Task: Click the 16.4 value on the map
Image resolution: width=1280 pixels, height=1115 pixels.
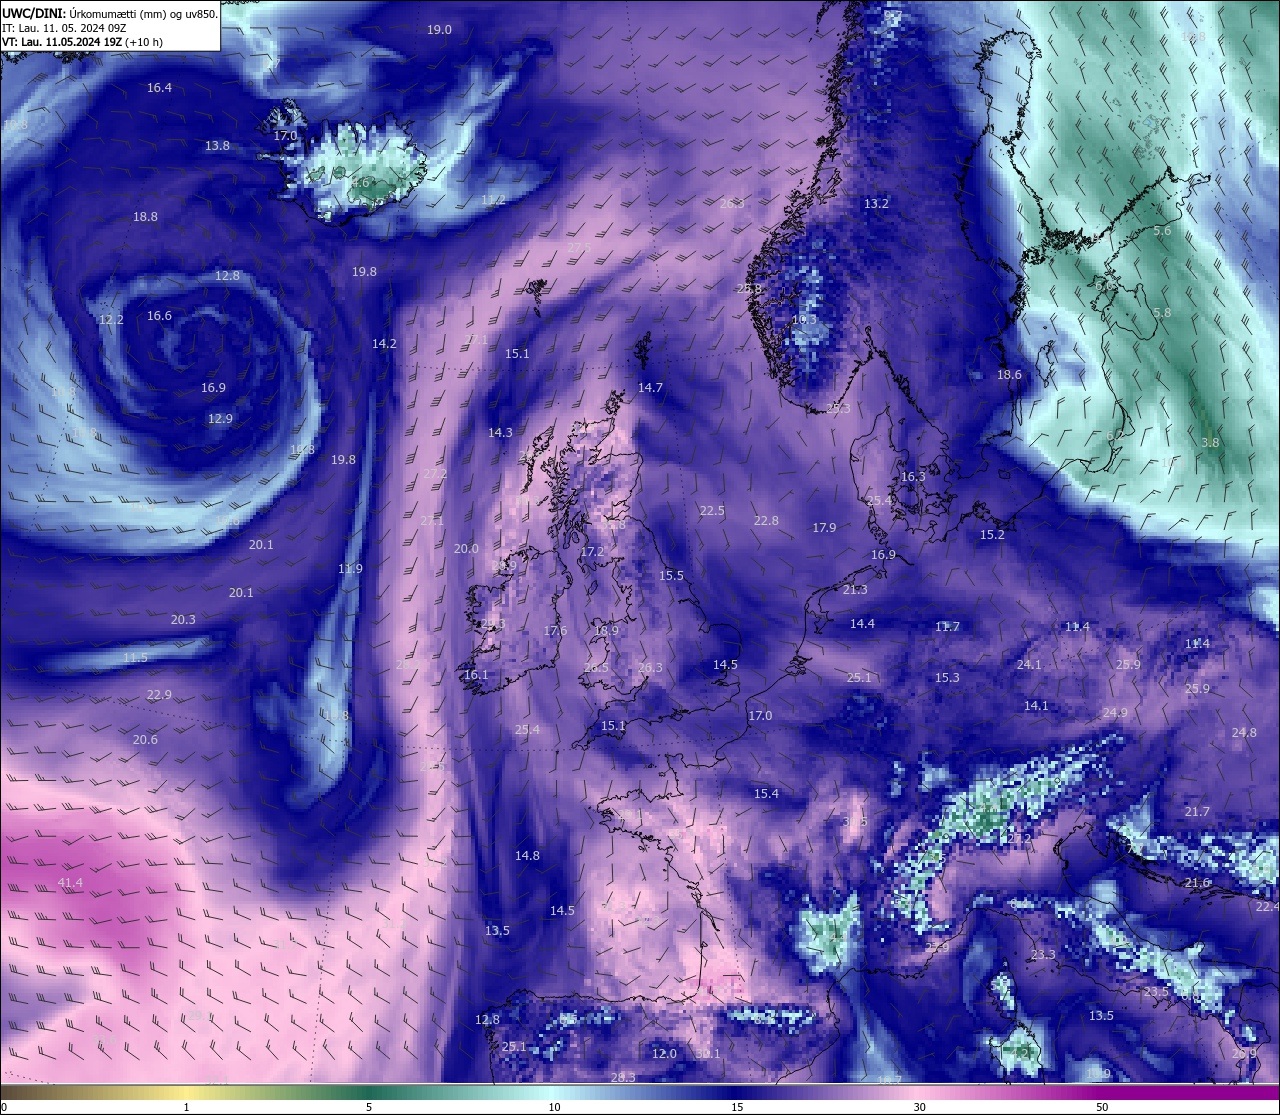Action: point(159,88)
